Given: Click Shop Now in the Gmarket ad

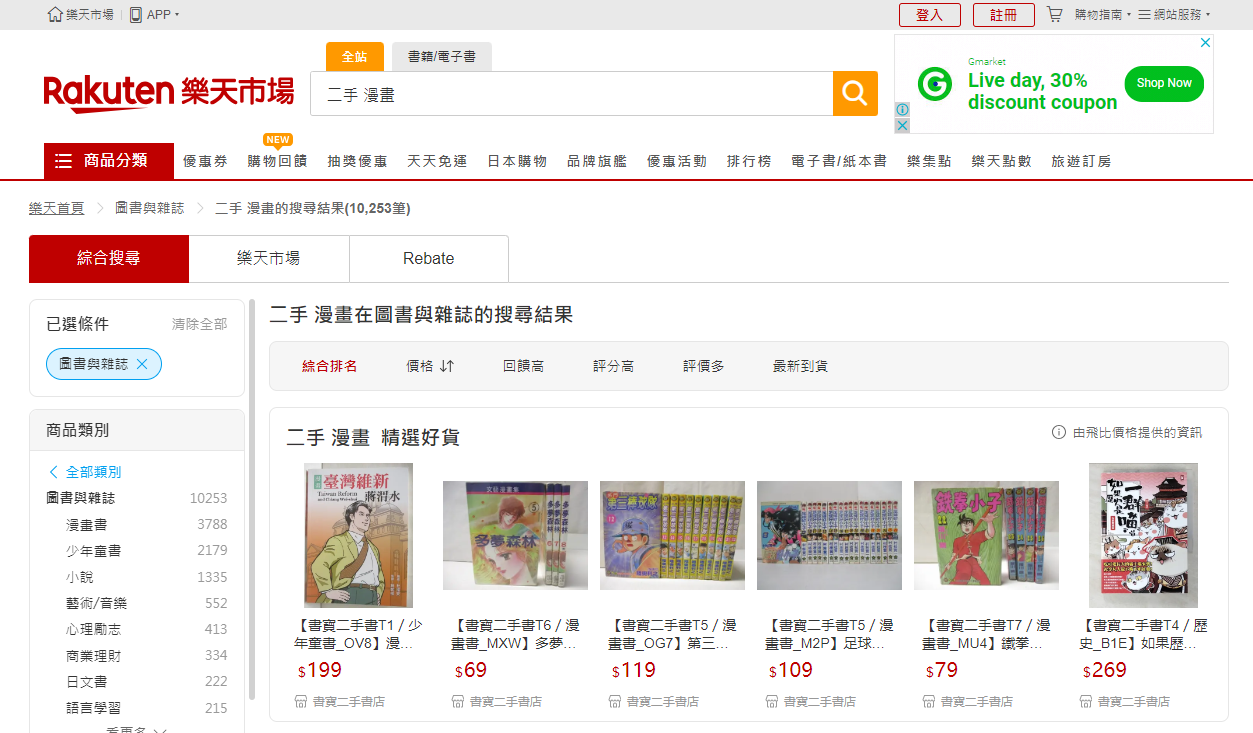Looking at the screenshot, I should (1164, 84).
